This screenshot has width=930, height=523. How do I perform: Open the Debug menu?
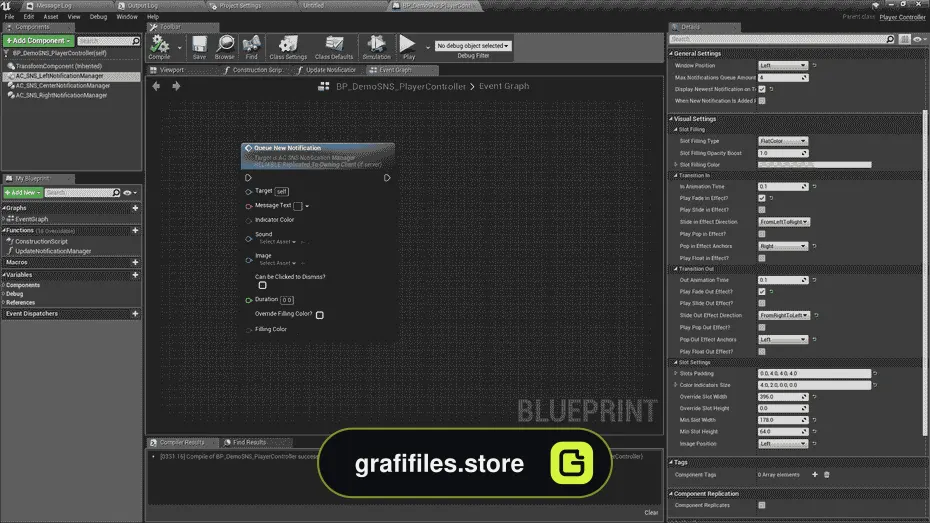pos(98,17)
